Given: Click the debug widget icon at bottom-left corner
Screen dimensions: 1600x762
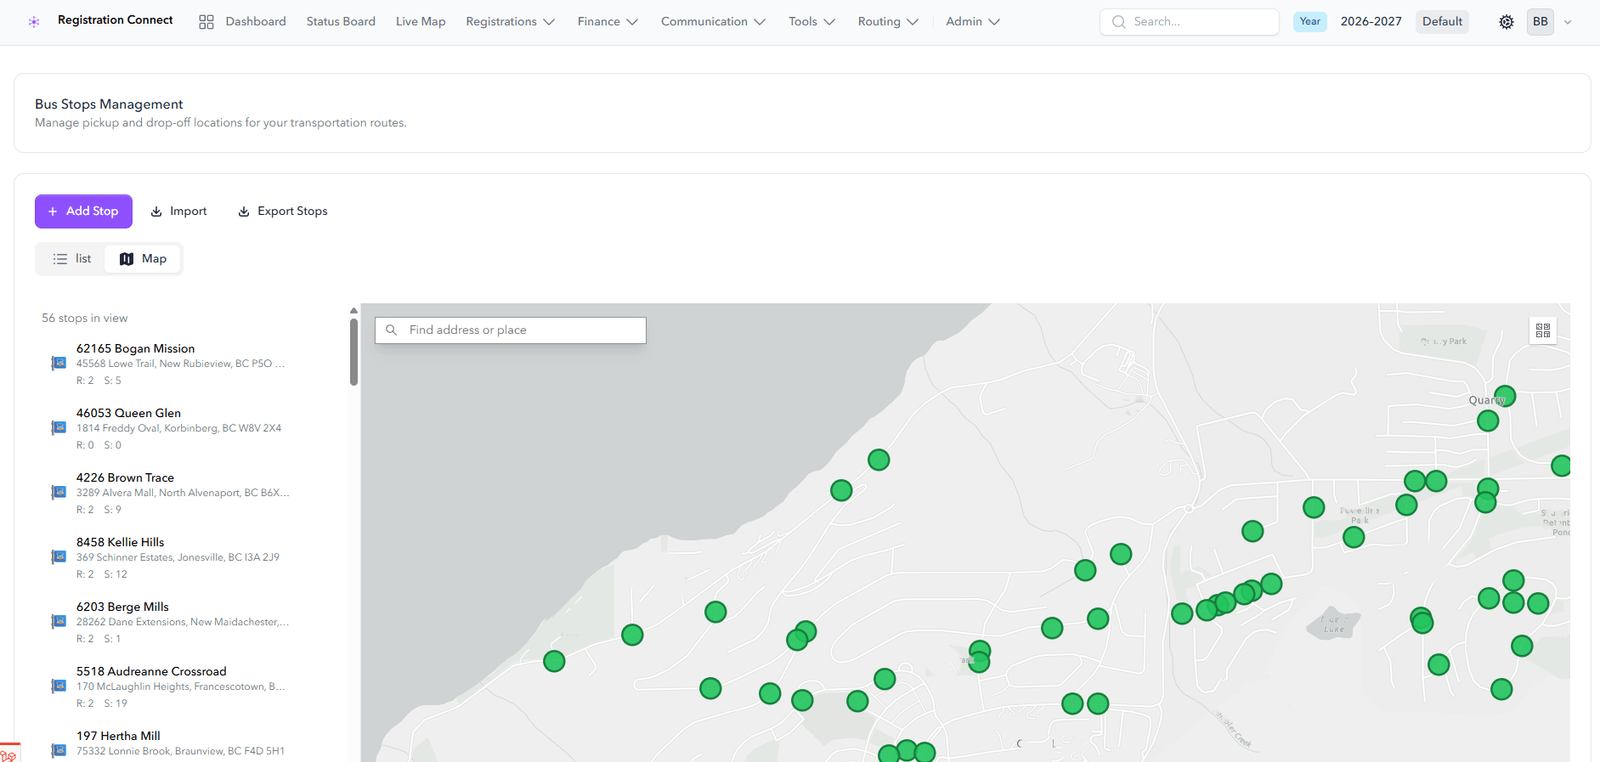Looking at the screenshot, I should coord(8,753).
